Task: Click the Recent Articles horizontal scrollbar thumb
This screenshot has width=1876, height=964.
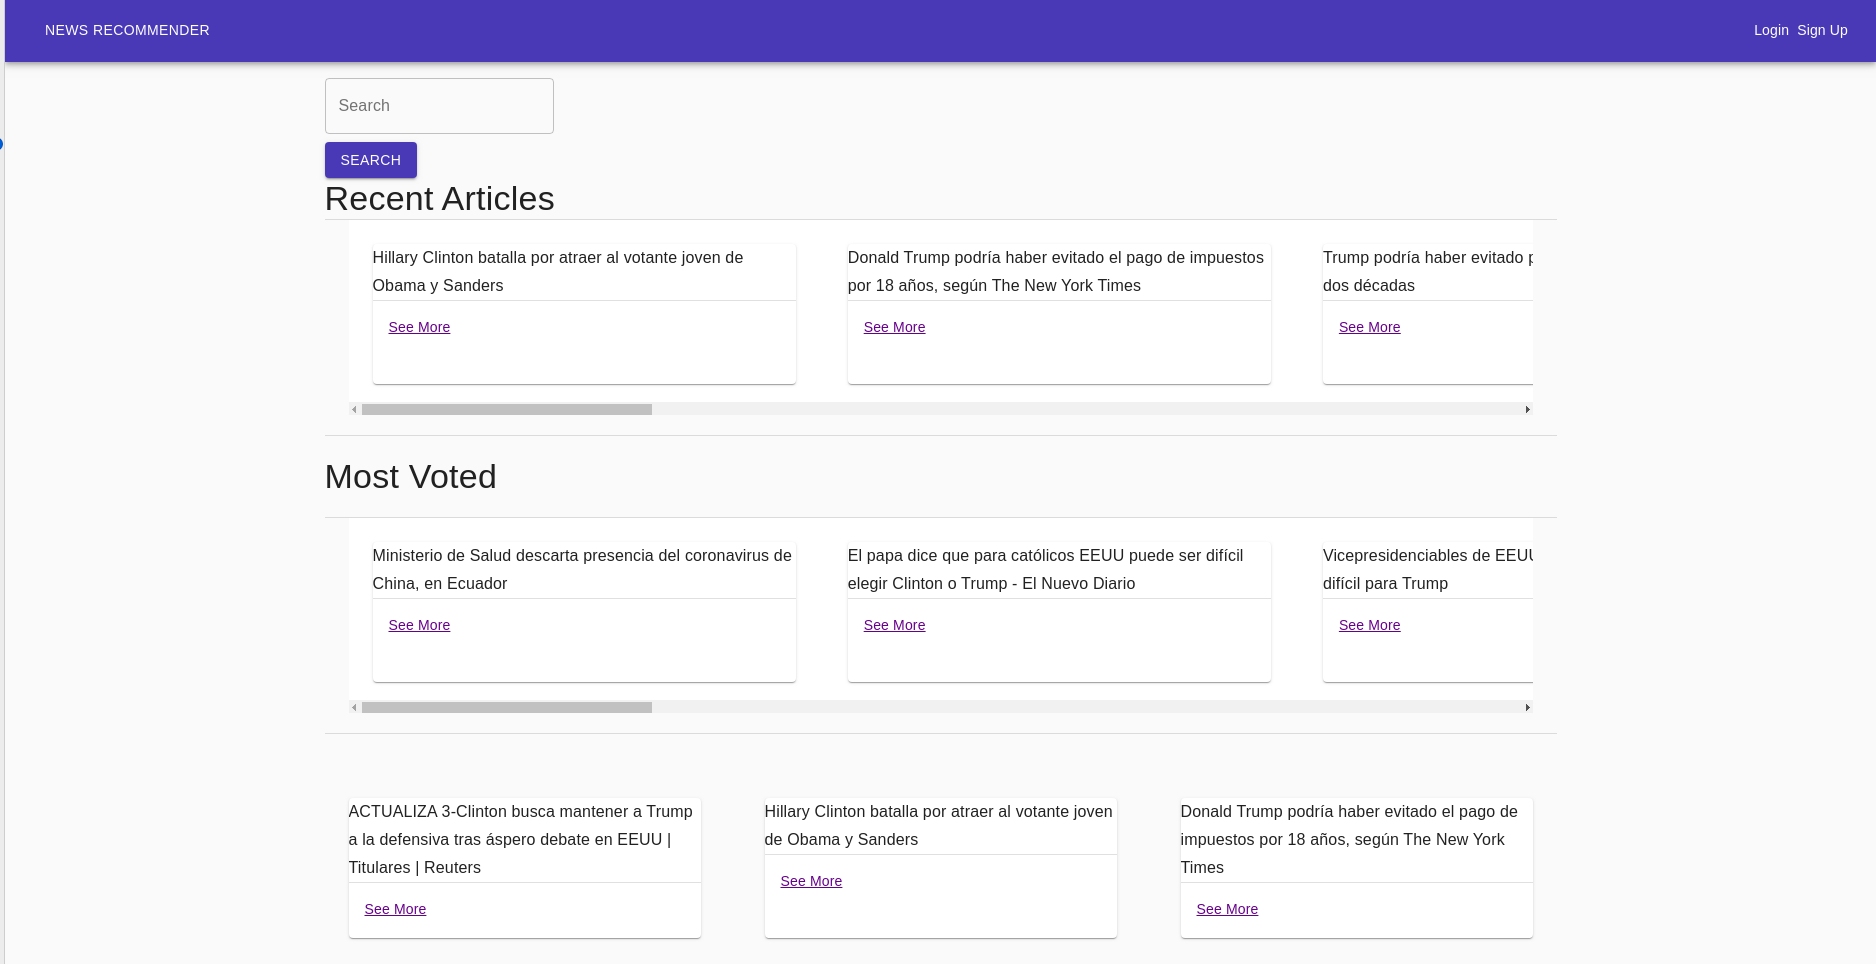Action: (x=507, y=409)
